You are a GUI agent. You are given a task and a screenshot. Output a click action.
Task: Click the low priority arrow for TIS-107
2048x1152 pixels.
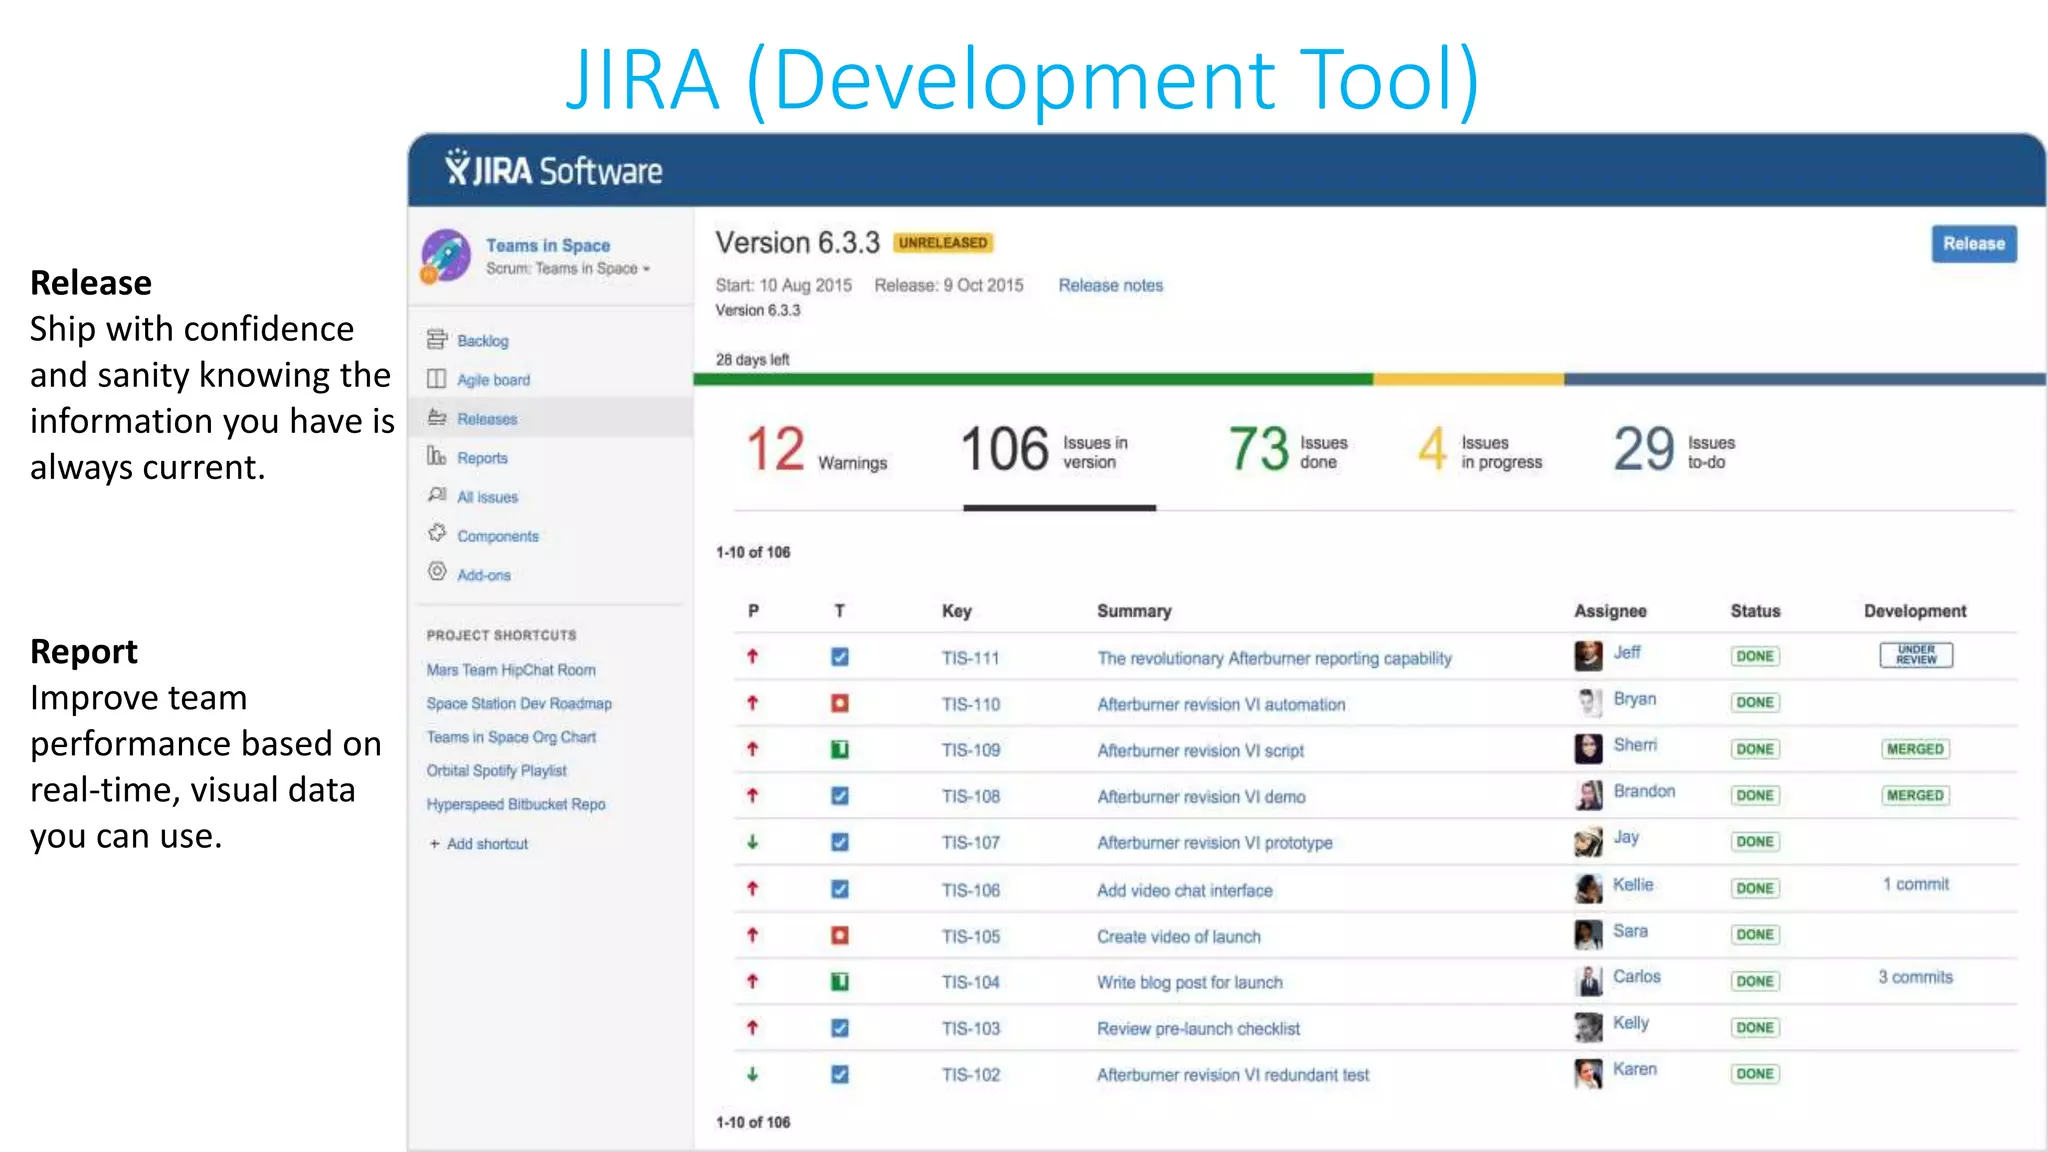[753, 842]
